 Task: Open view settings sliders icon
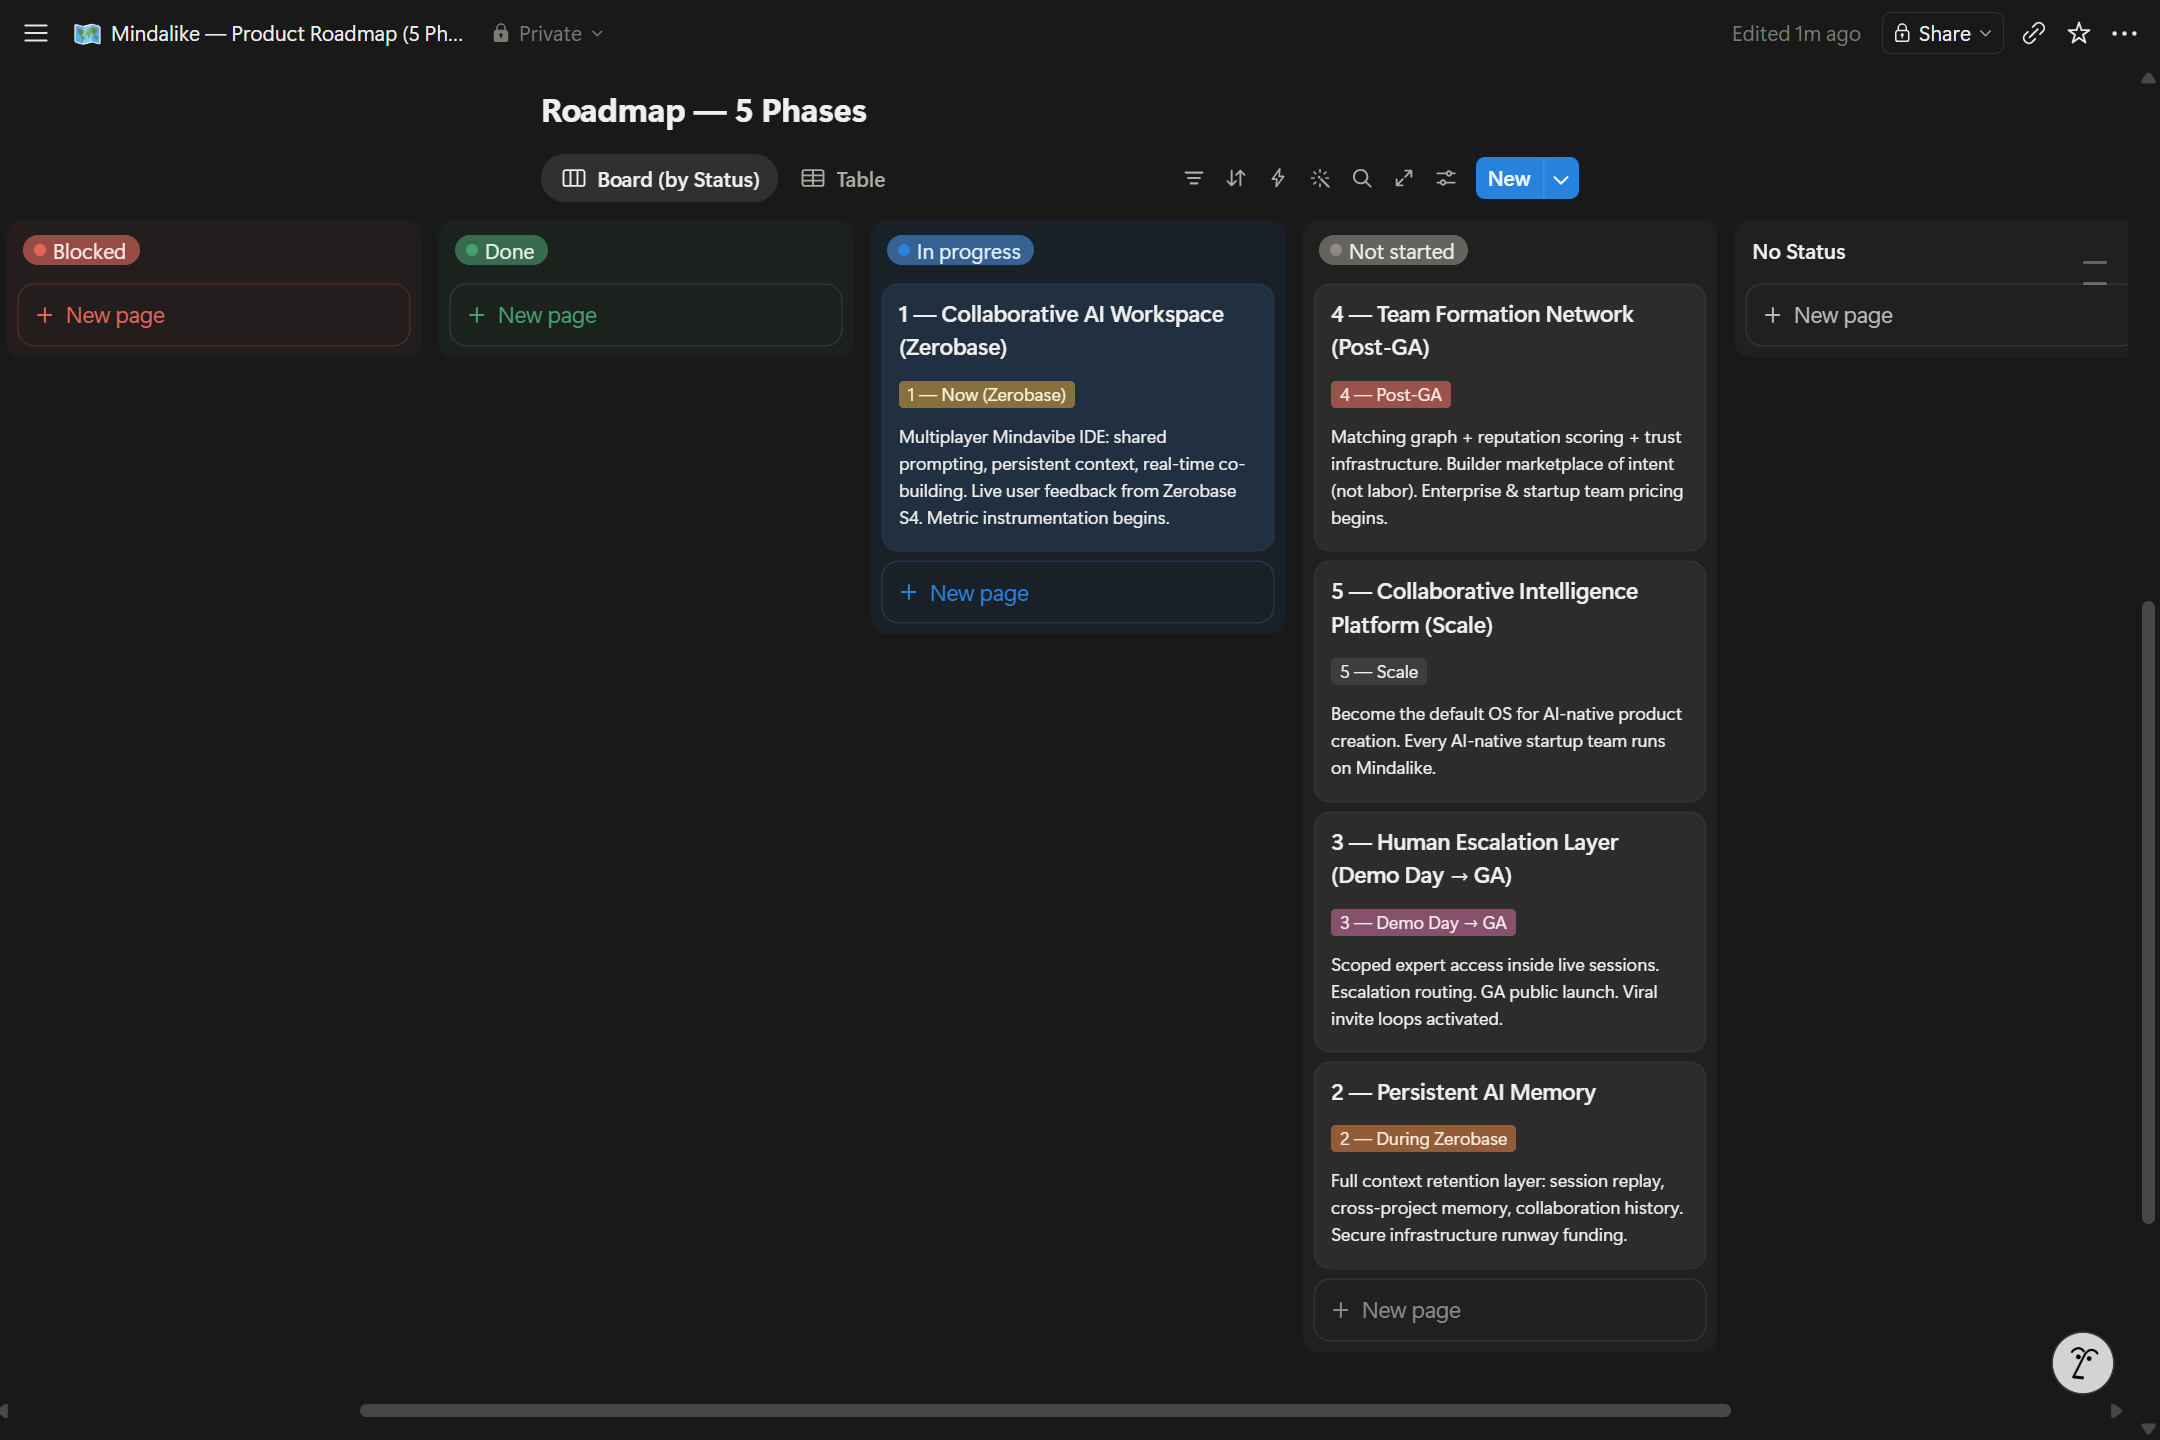pyautogui.click(x=1446, y=178)
